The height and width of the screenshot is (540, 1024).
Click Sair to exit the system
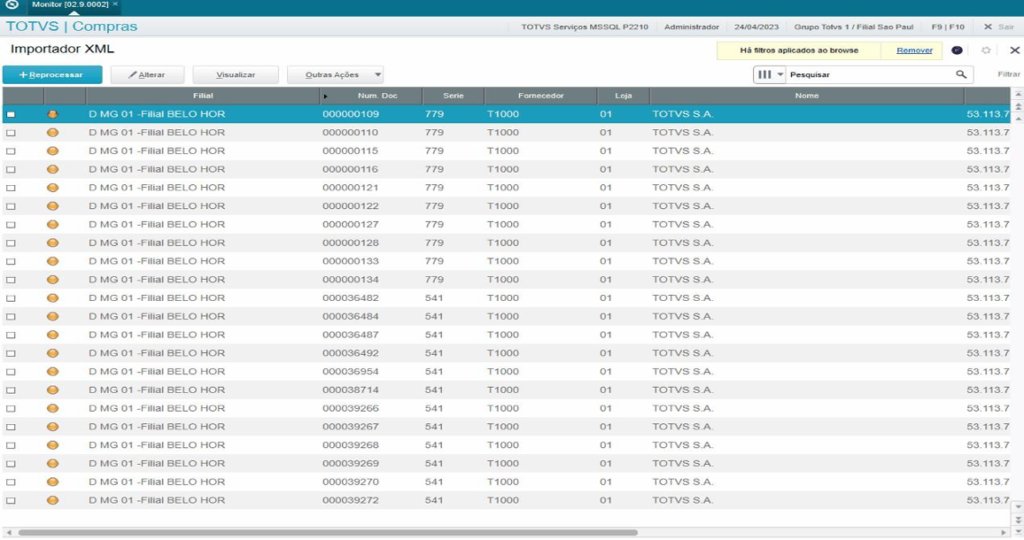[x=1000, y=27]
